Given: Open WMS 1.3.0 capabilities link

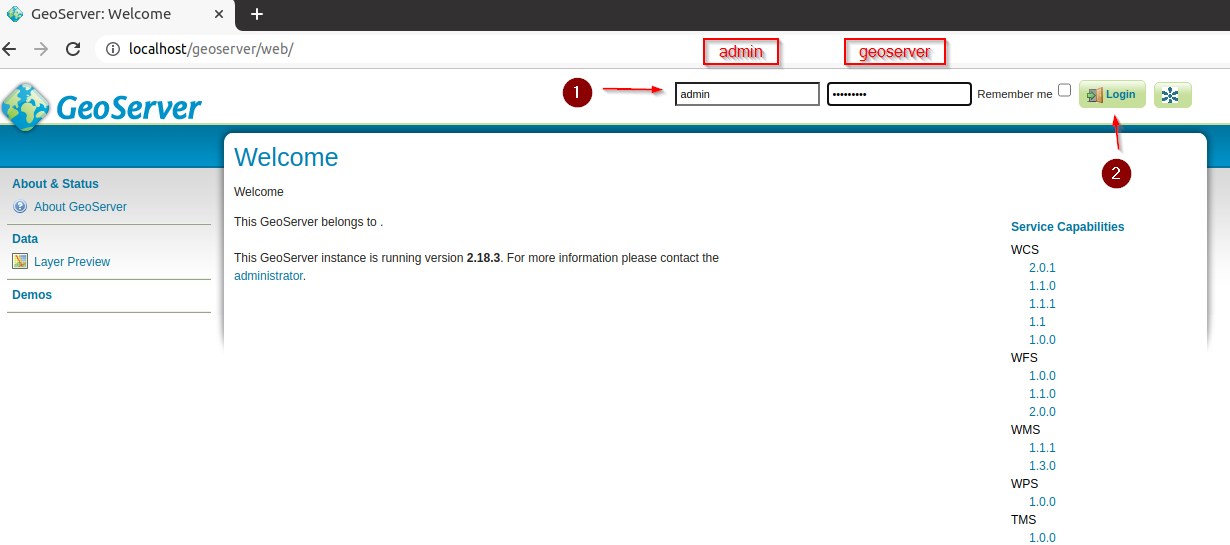Looking at the screenshot, I should click(1042, 466).
